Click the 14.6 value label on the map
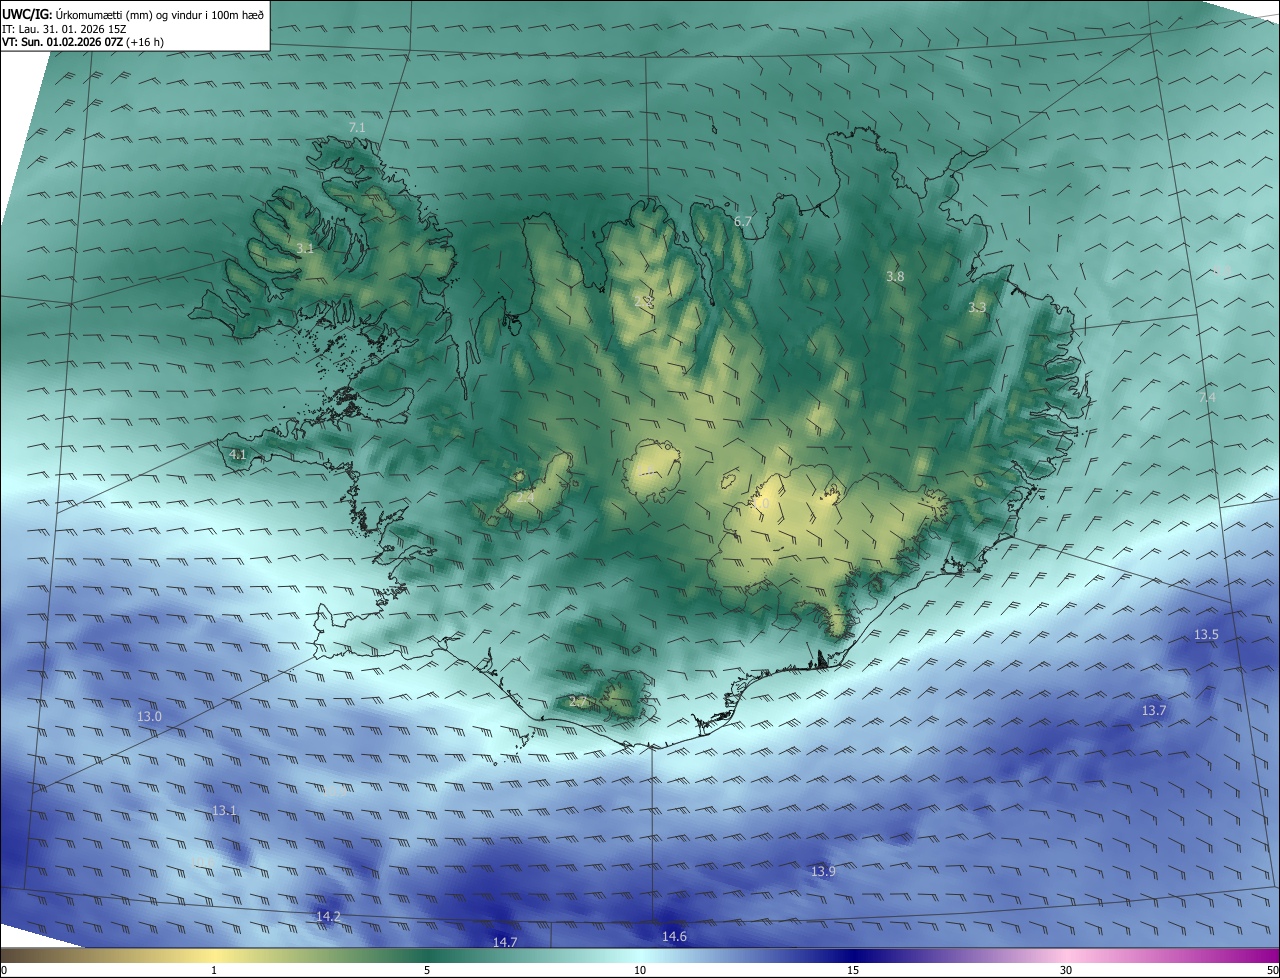 (675, 936)
